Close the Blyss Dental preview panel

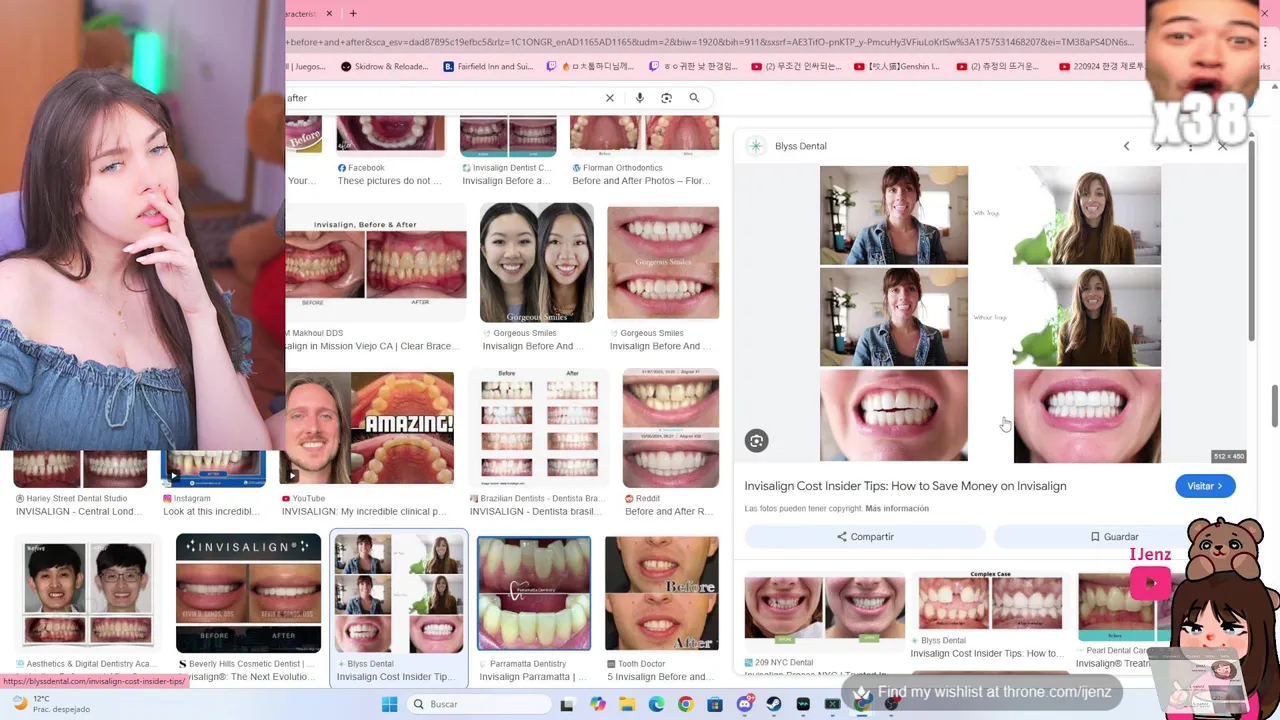point(1222,146)
